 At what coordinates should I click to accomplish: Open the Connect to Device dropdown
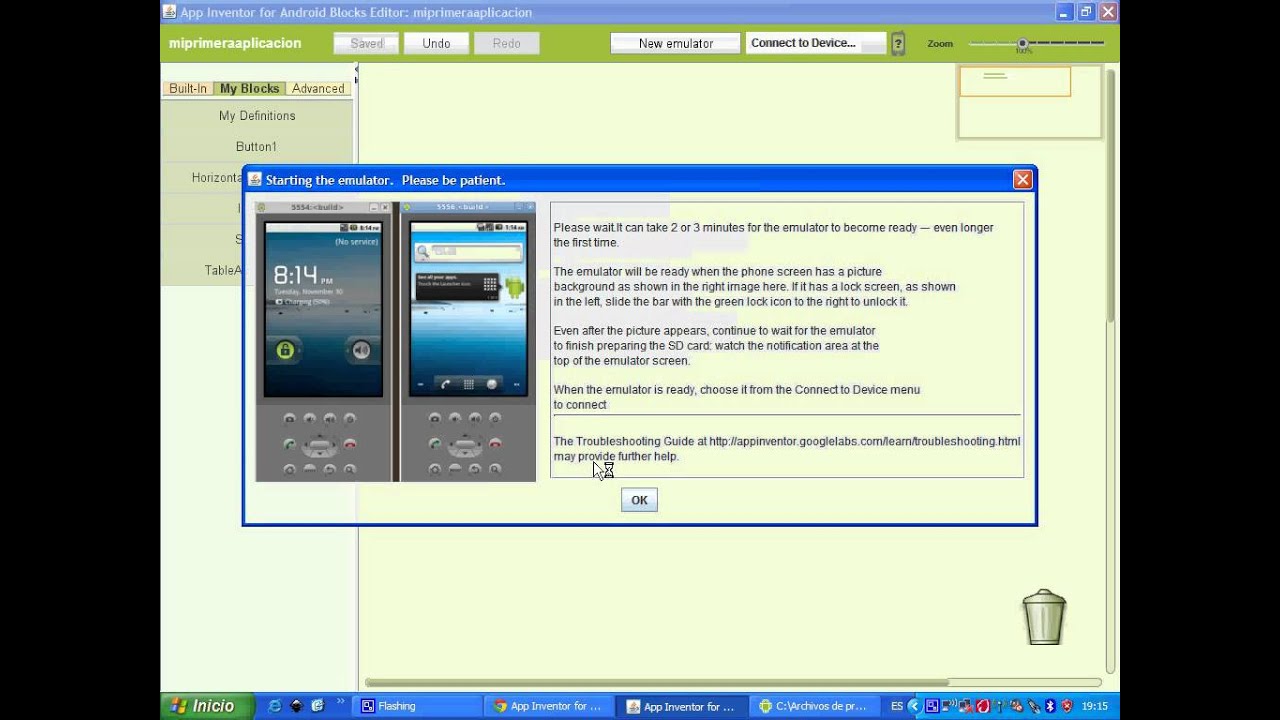coord(816,43)
